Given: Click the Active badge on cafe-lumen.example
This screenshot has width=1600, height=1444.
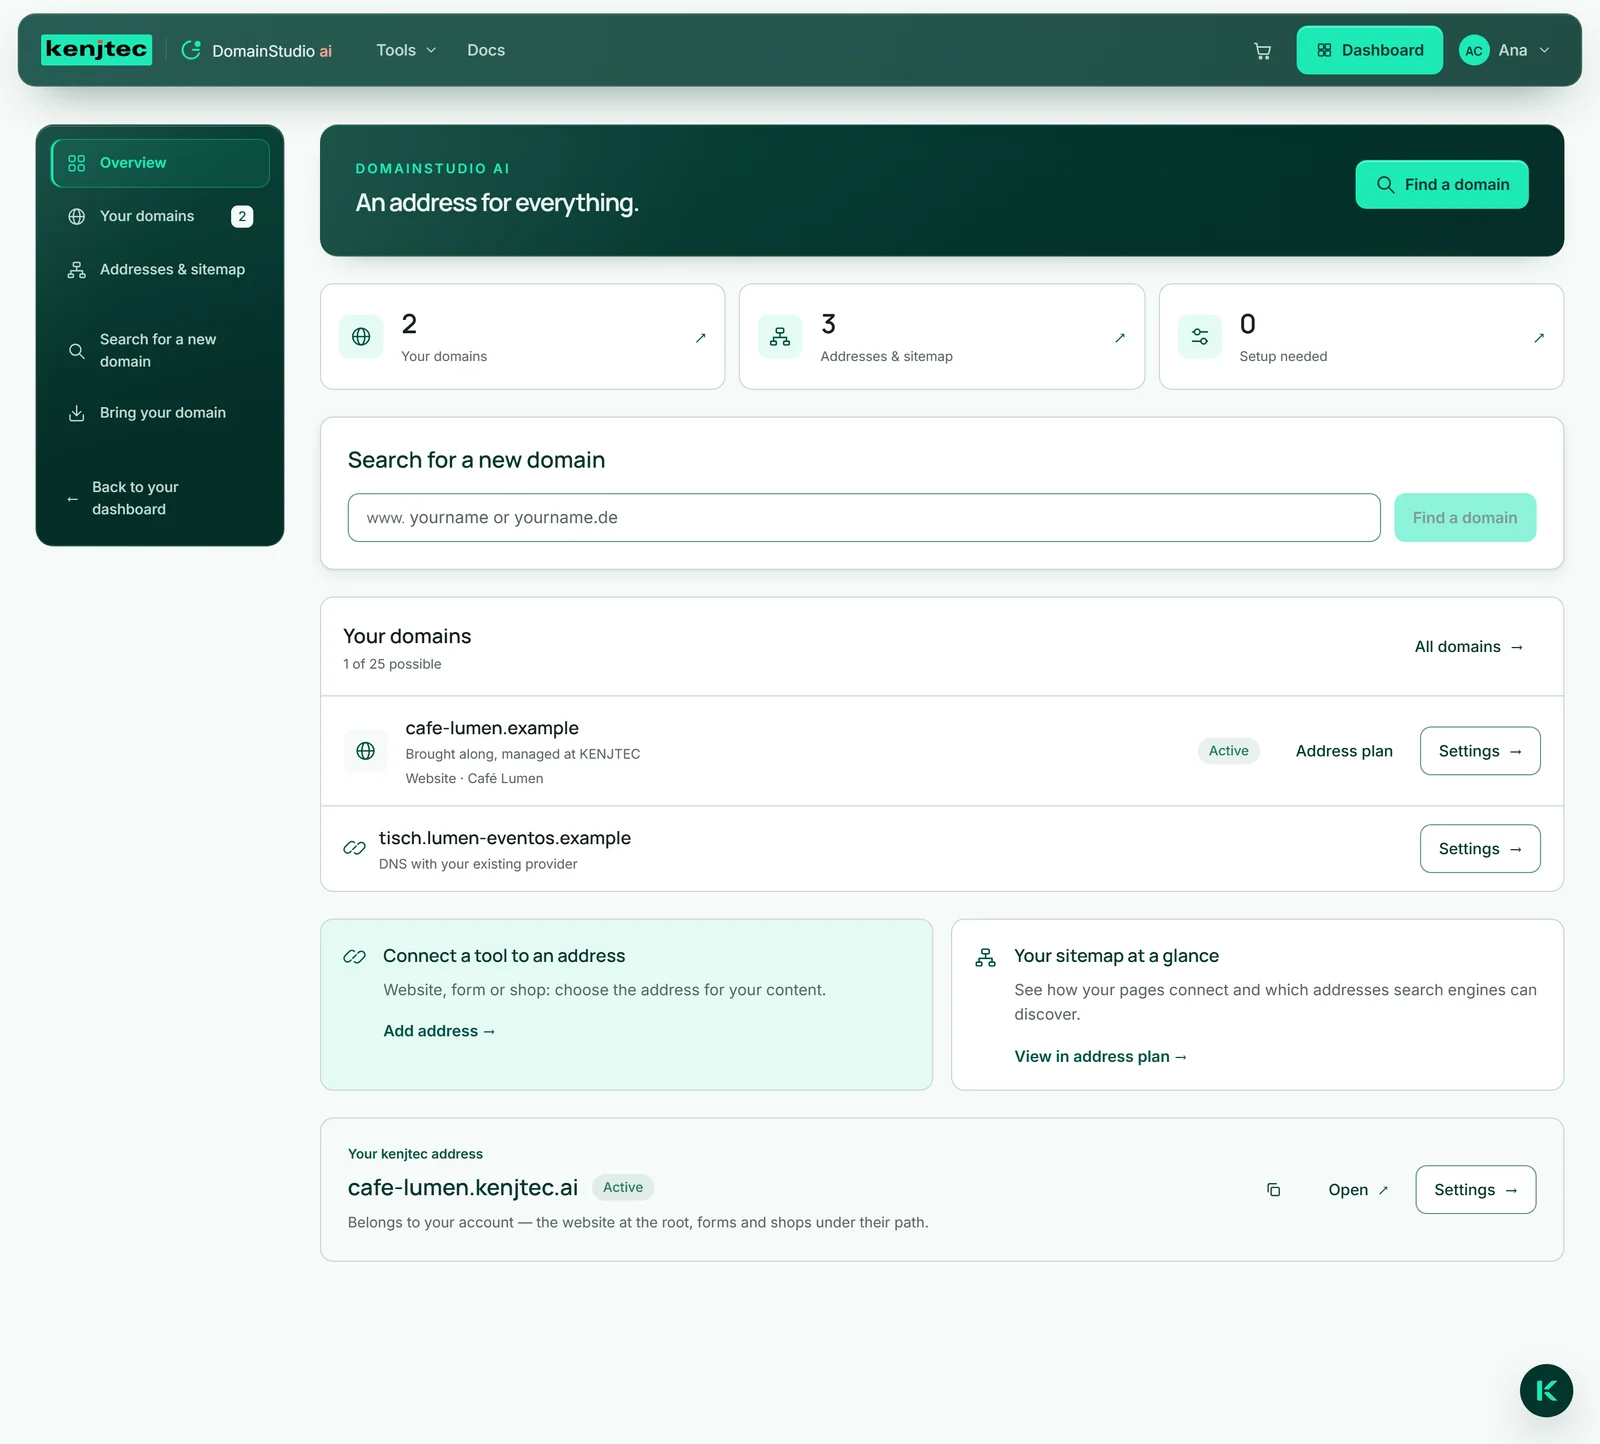Looking at the screenshot, I should 1229,751.
